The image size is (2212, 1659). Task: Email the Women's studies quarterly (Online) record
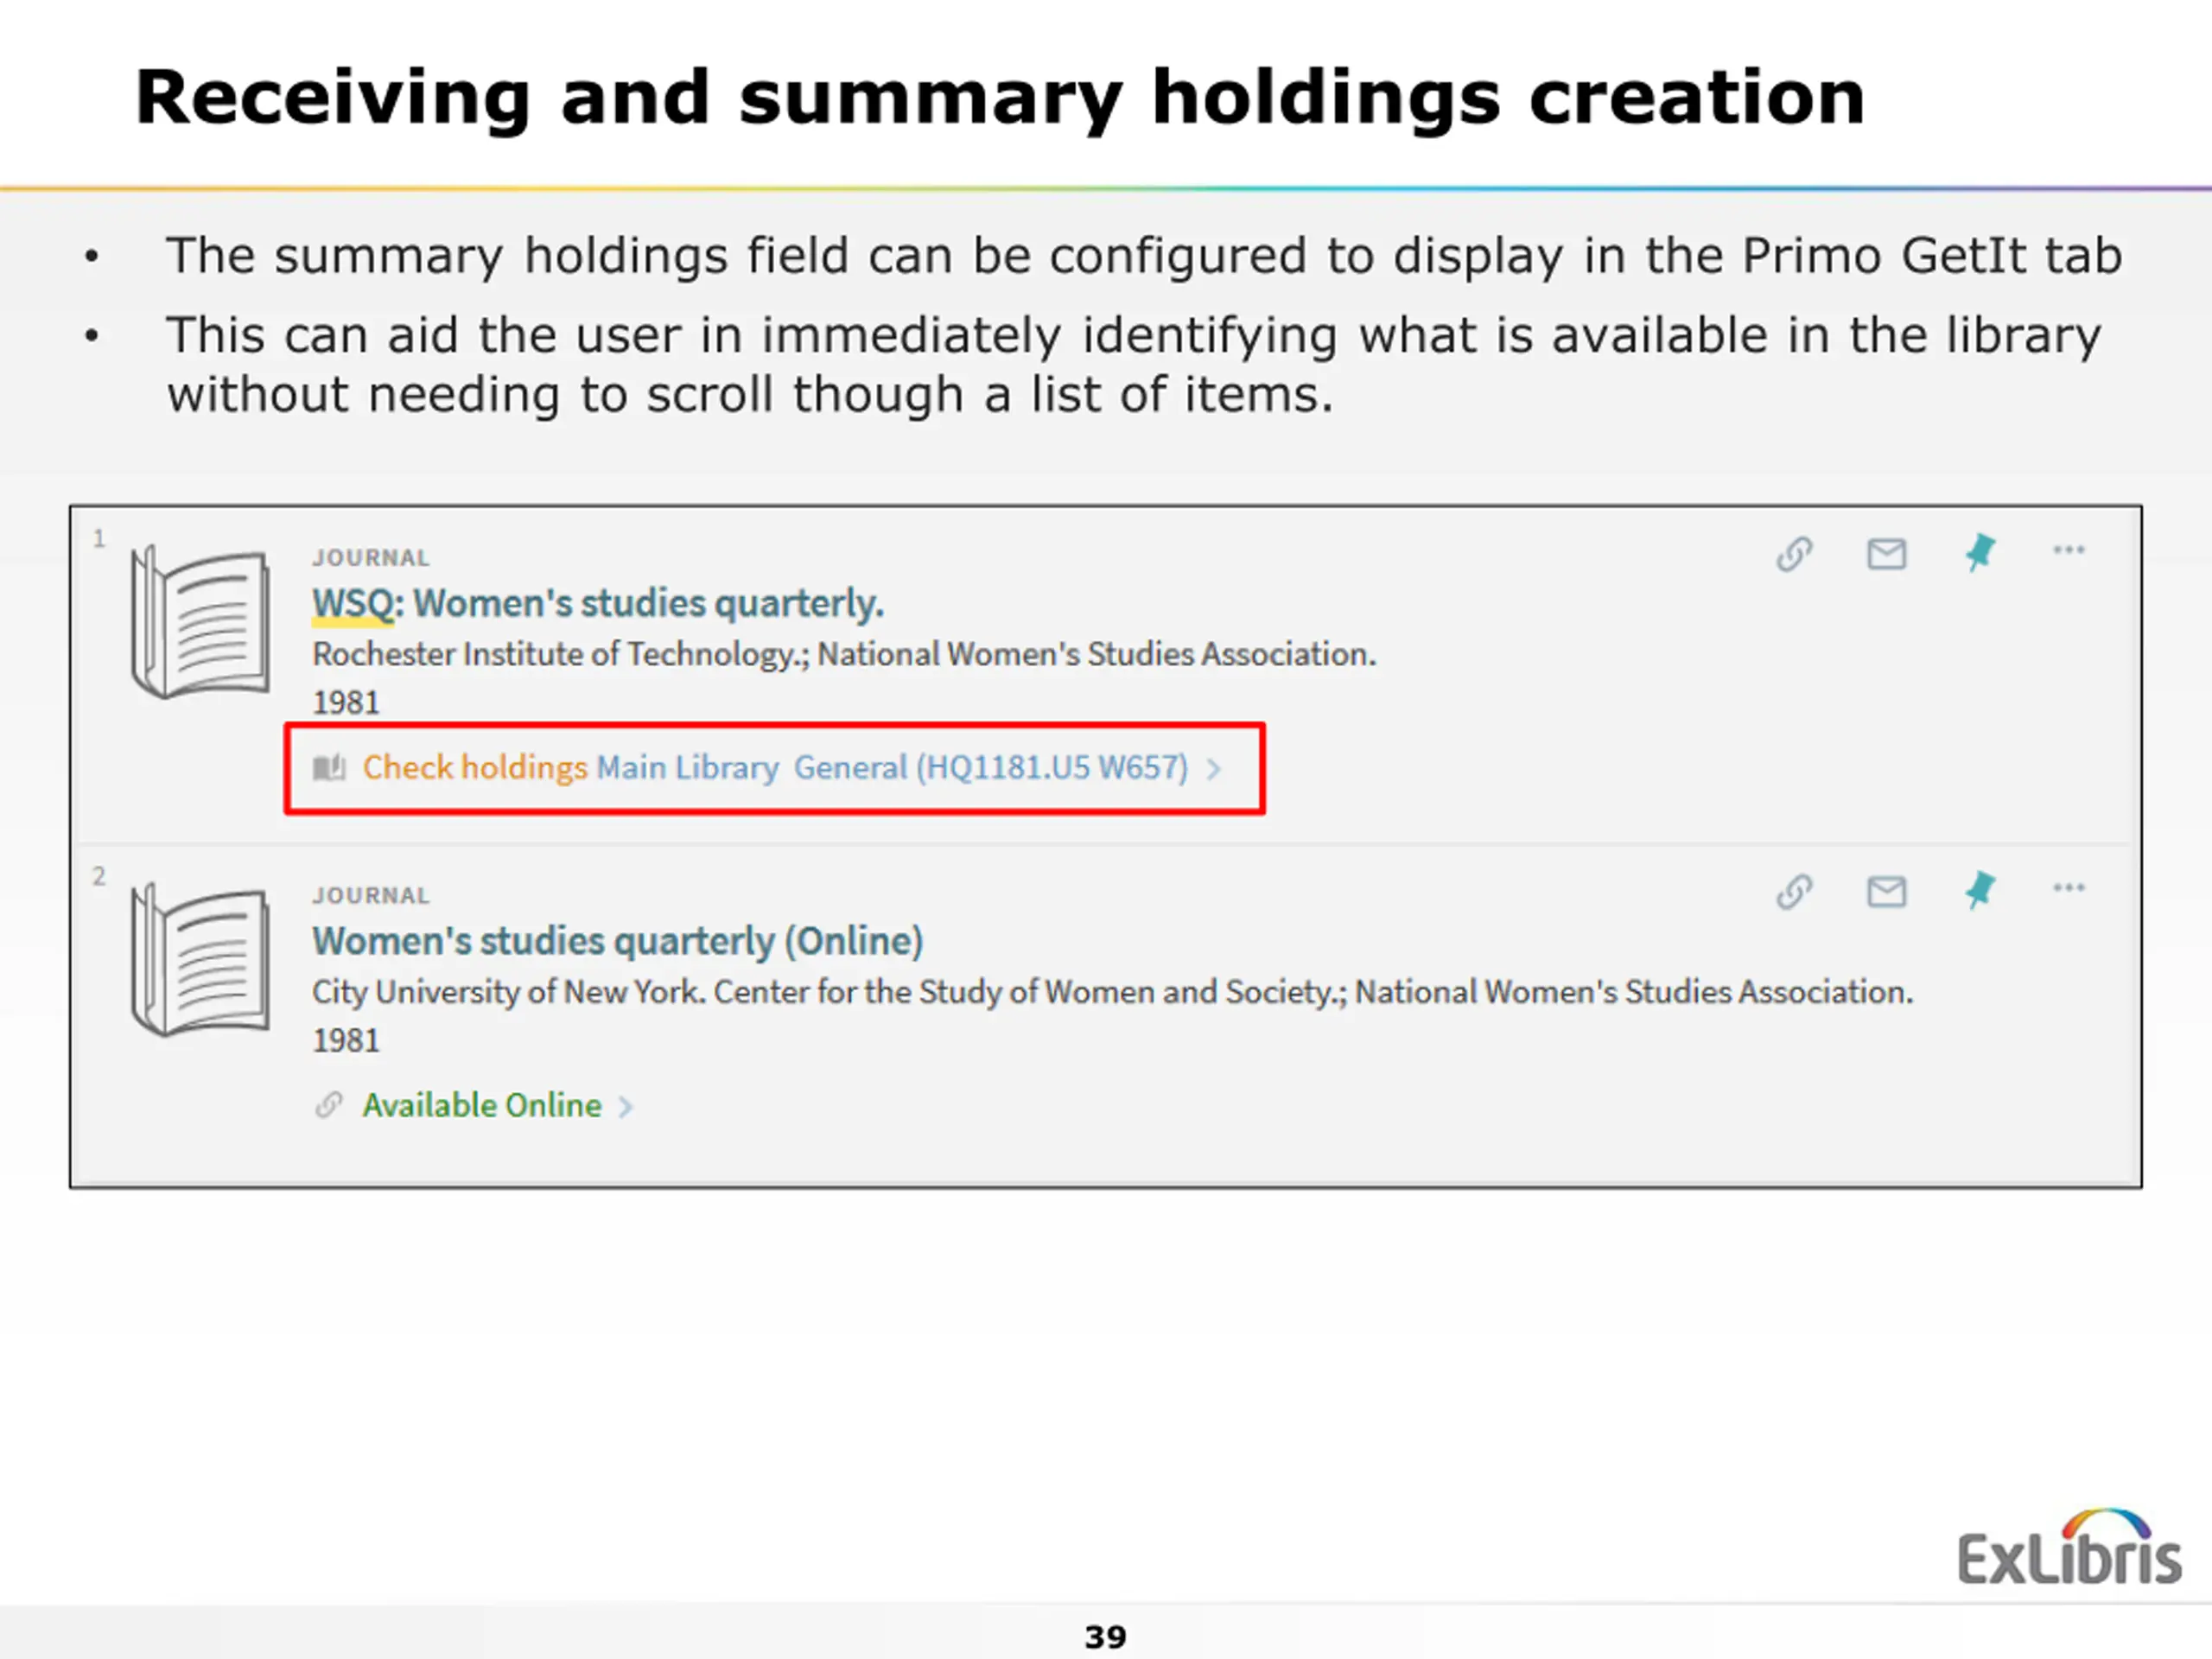(1886, 891)
